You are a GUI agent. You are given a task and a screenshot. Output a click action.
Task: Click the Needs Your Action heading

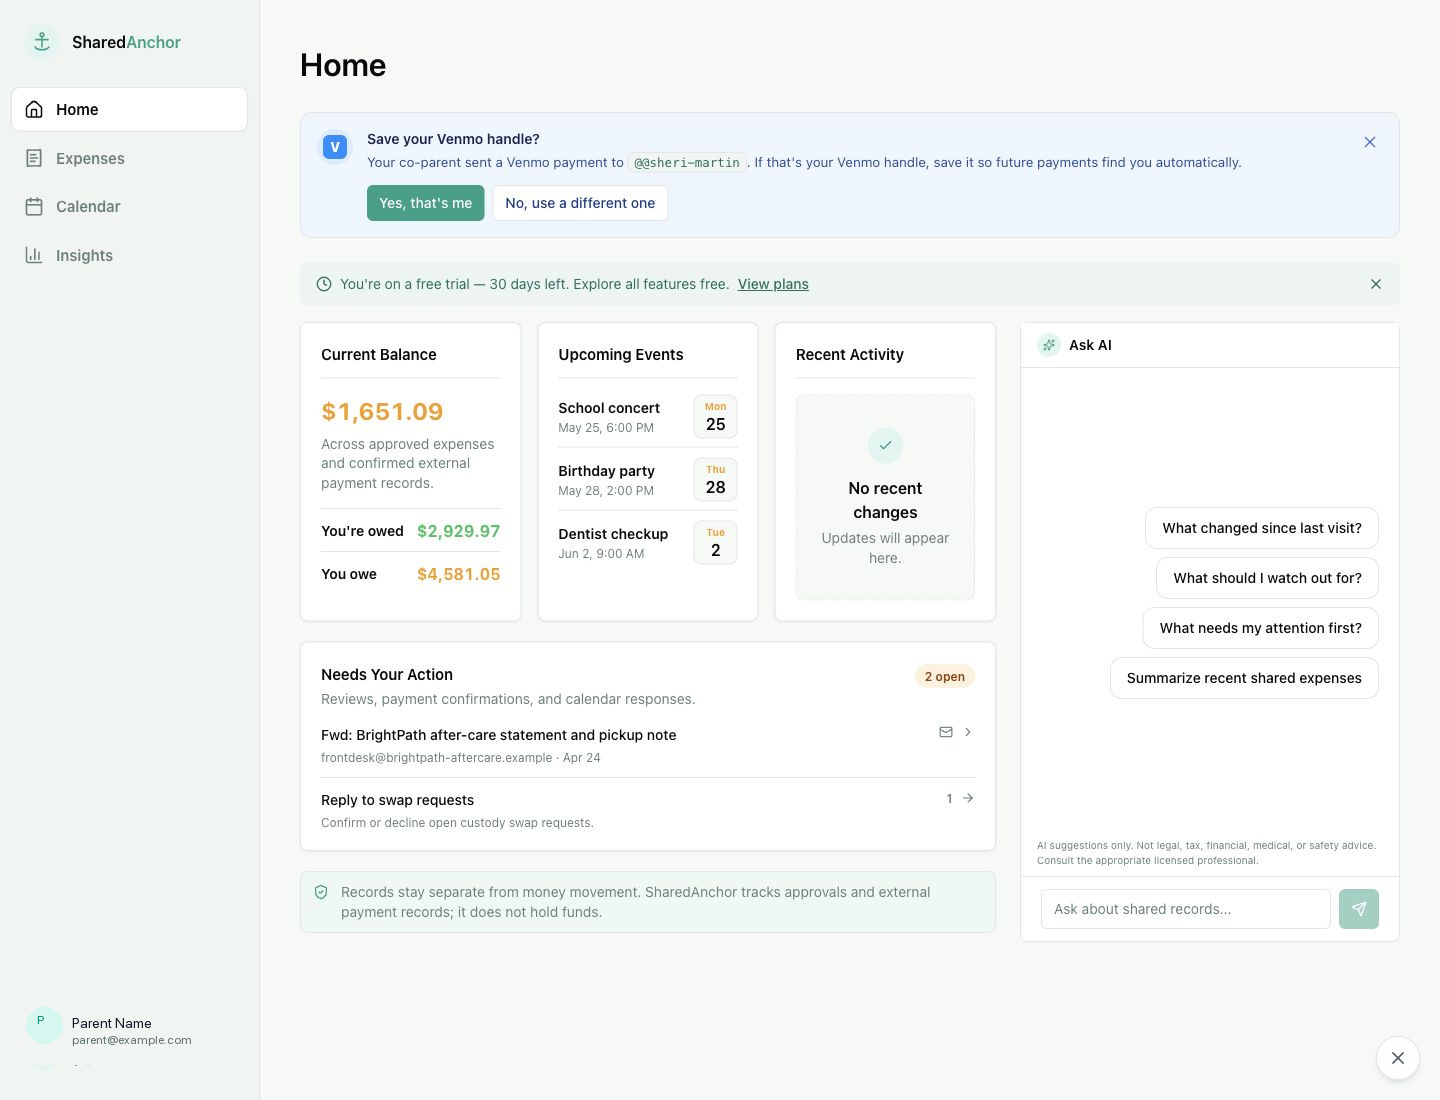[x=387, y=675]
